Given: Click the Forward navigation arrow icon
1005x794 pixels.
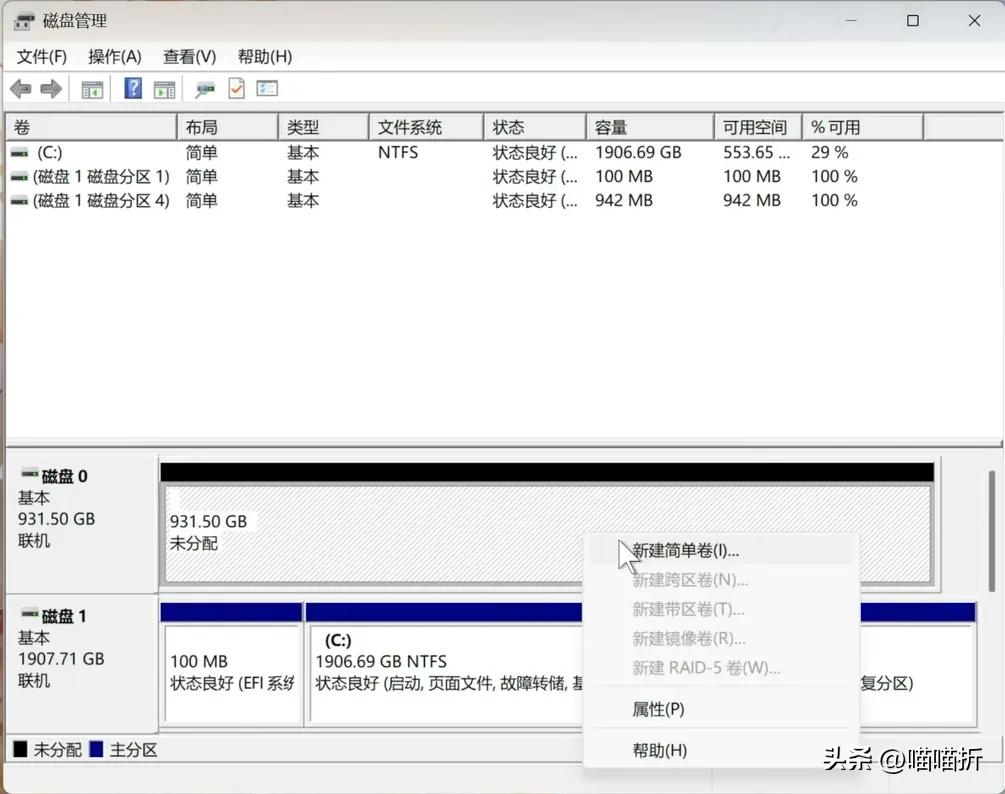Looking at the screenshot, I should (x=52, y=88).
